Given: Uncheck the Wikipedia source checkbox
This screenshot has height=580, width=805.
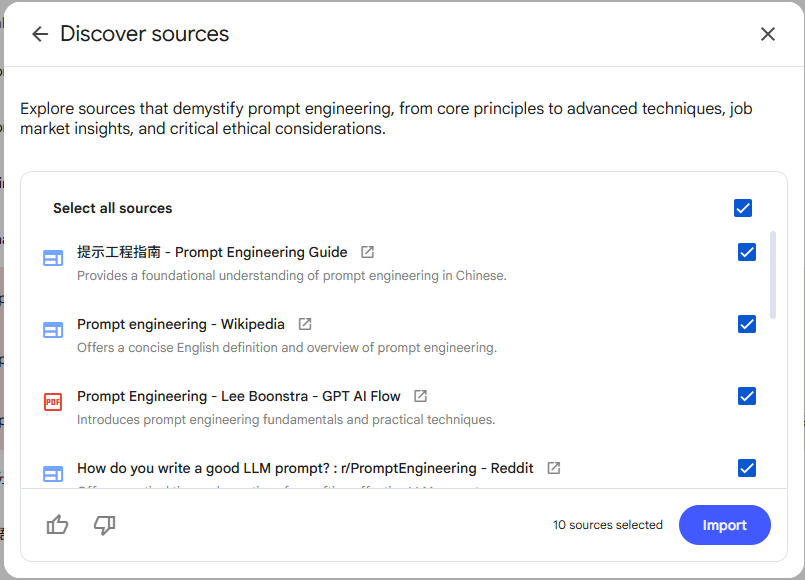Looking at the screenshot, I should coord(747,324).
